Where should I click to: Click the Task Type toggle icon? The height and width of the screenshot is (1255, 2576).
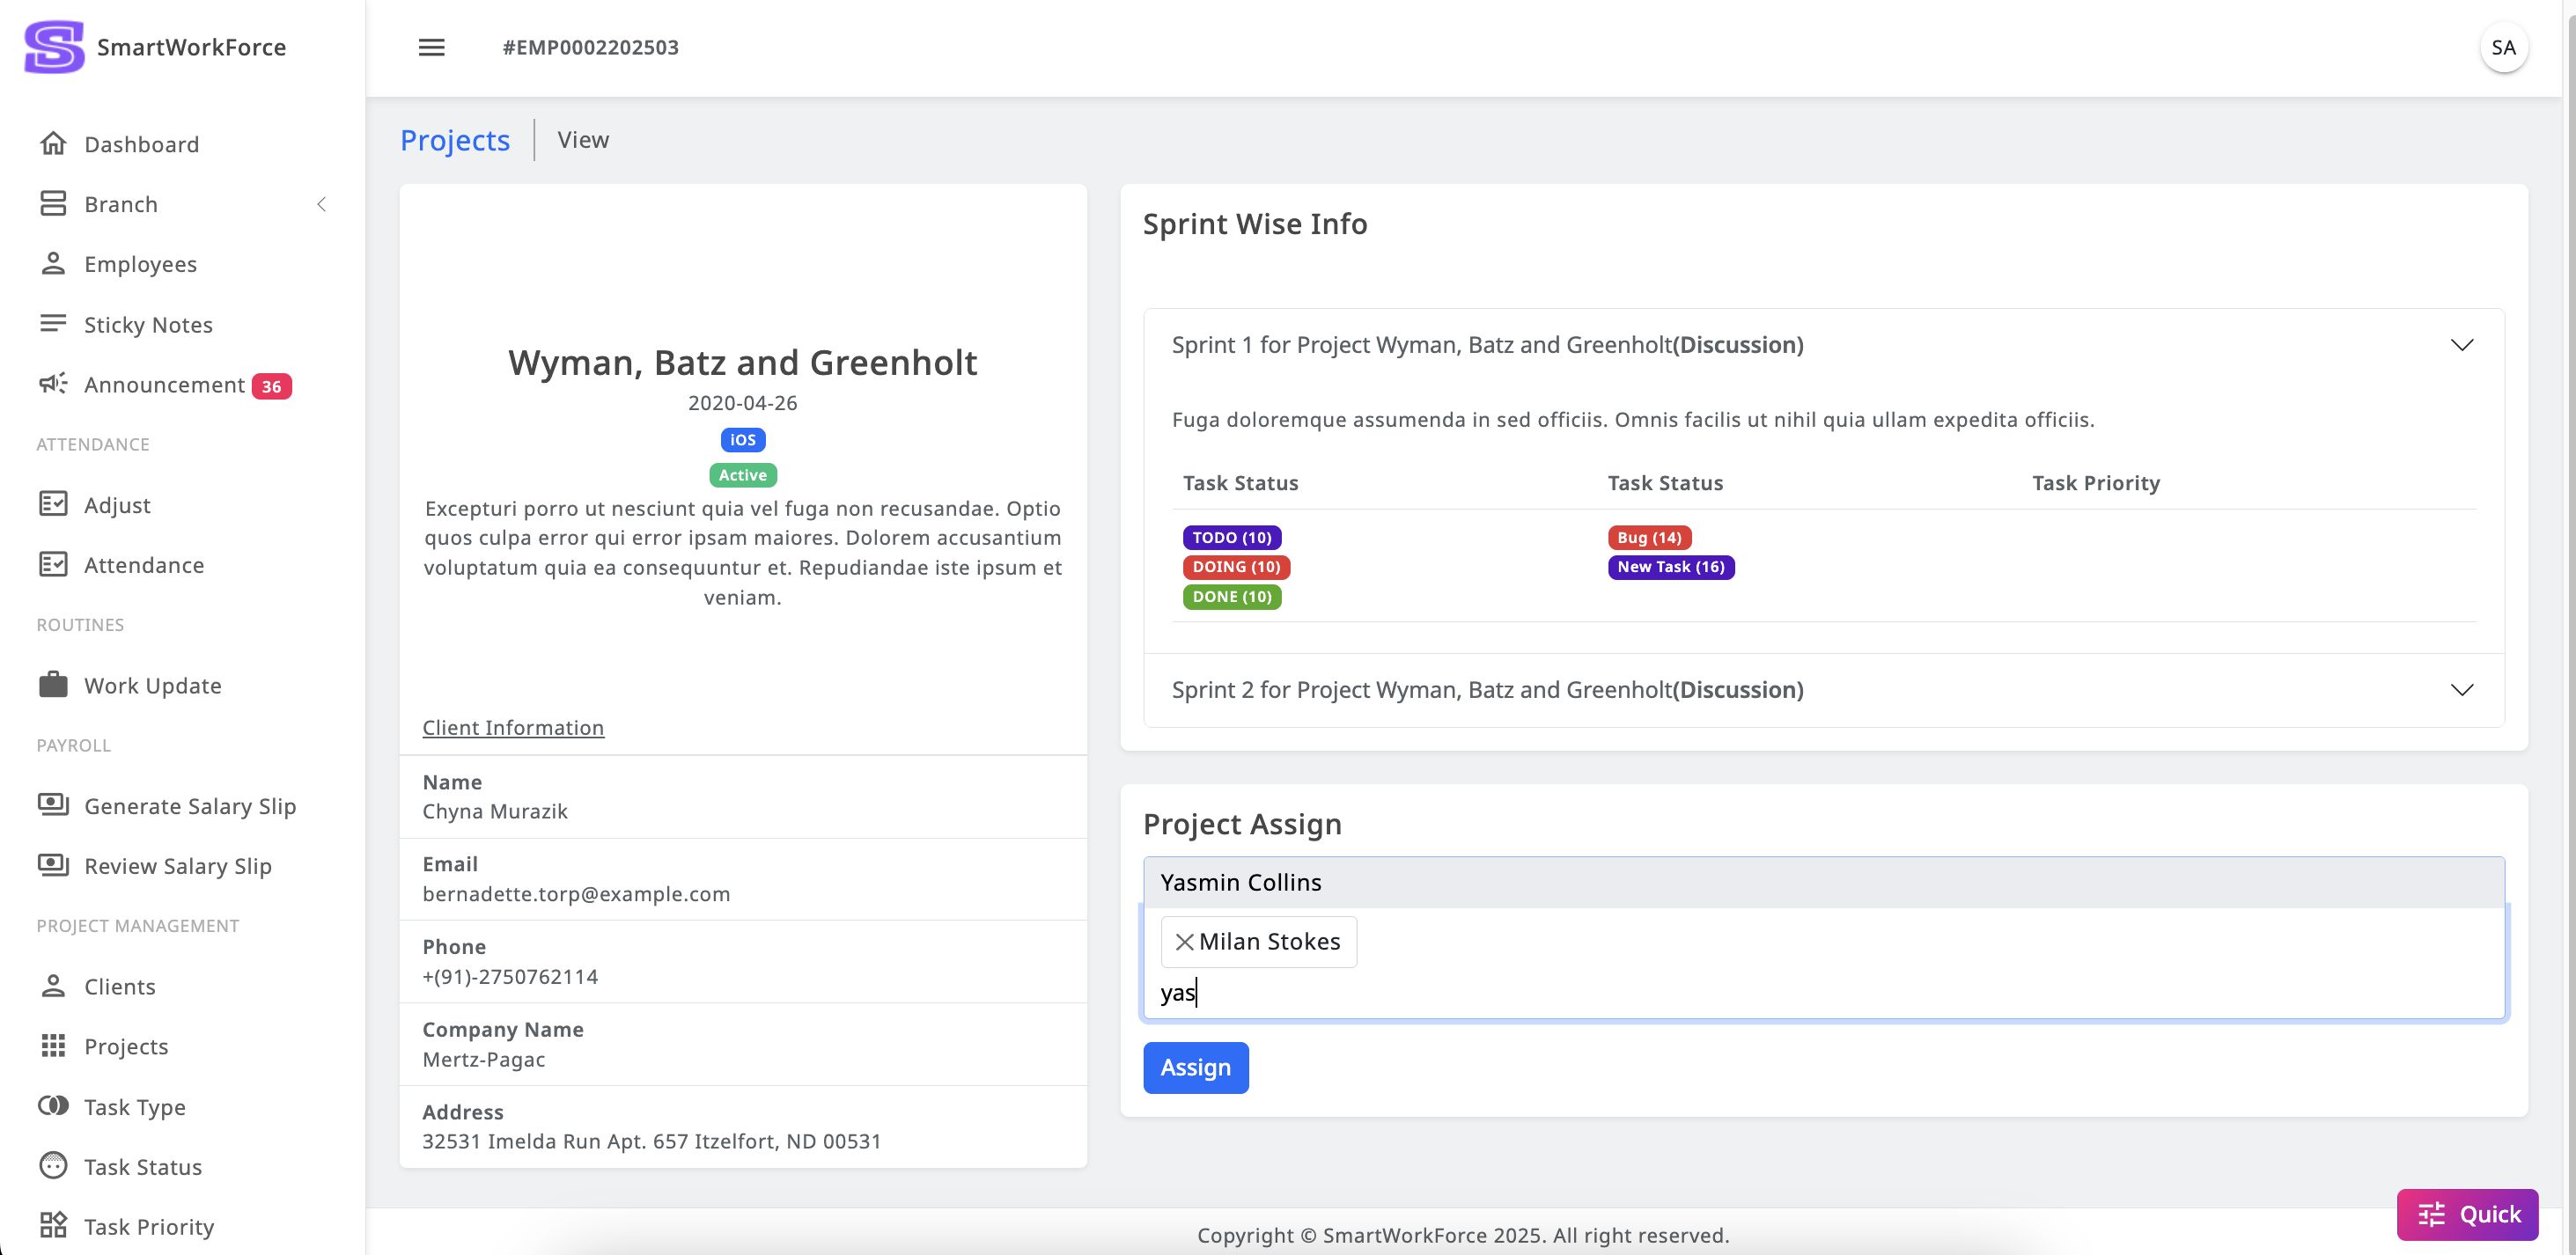[53, 1106]
